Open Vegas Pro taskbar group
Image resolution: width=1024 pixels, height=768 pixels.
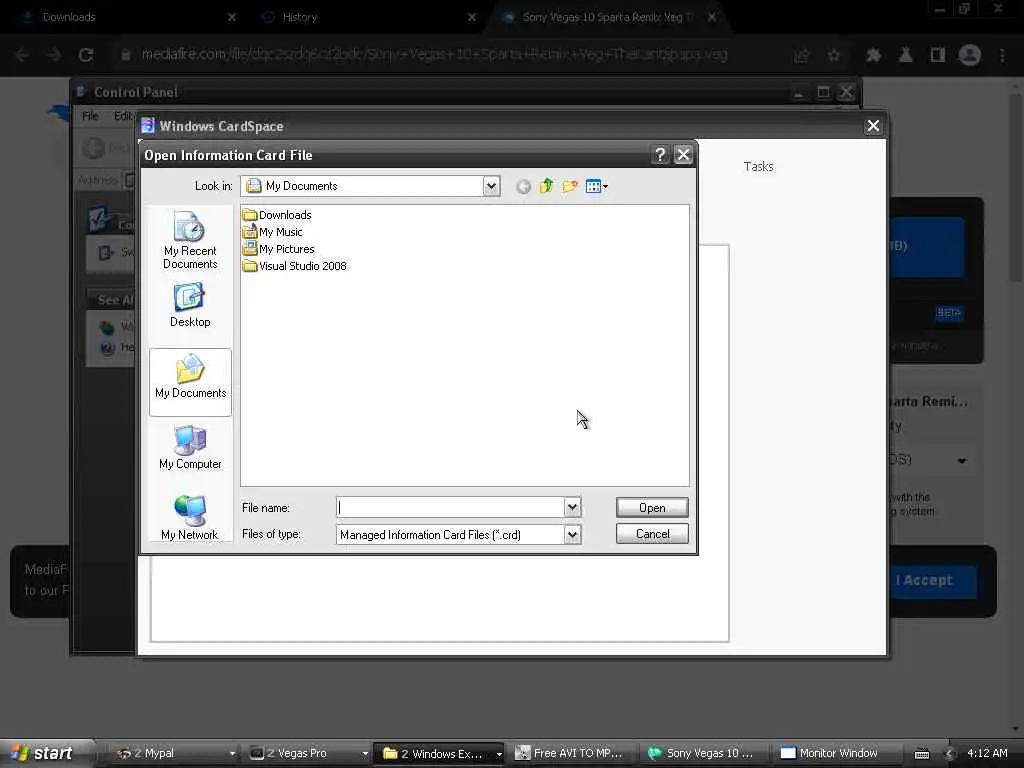coord(308,753)
